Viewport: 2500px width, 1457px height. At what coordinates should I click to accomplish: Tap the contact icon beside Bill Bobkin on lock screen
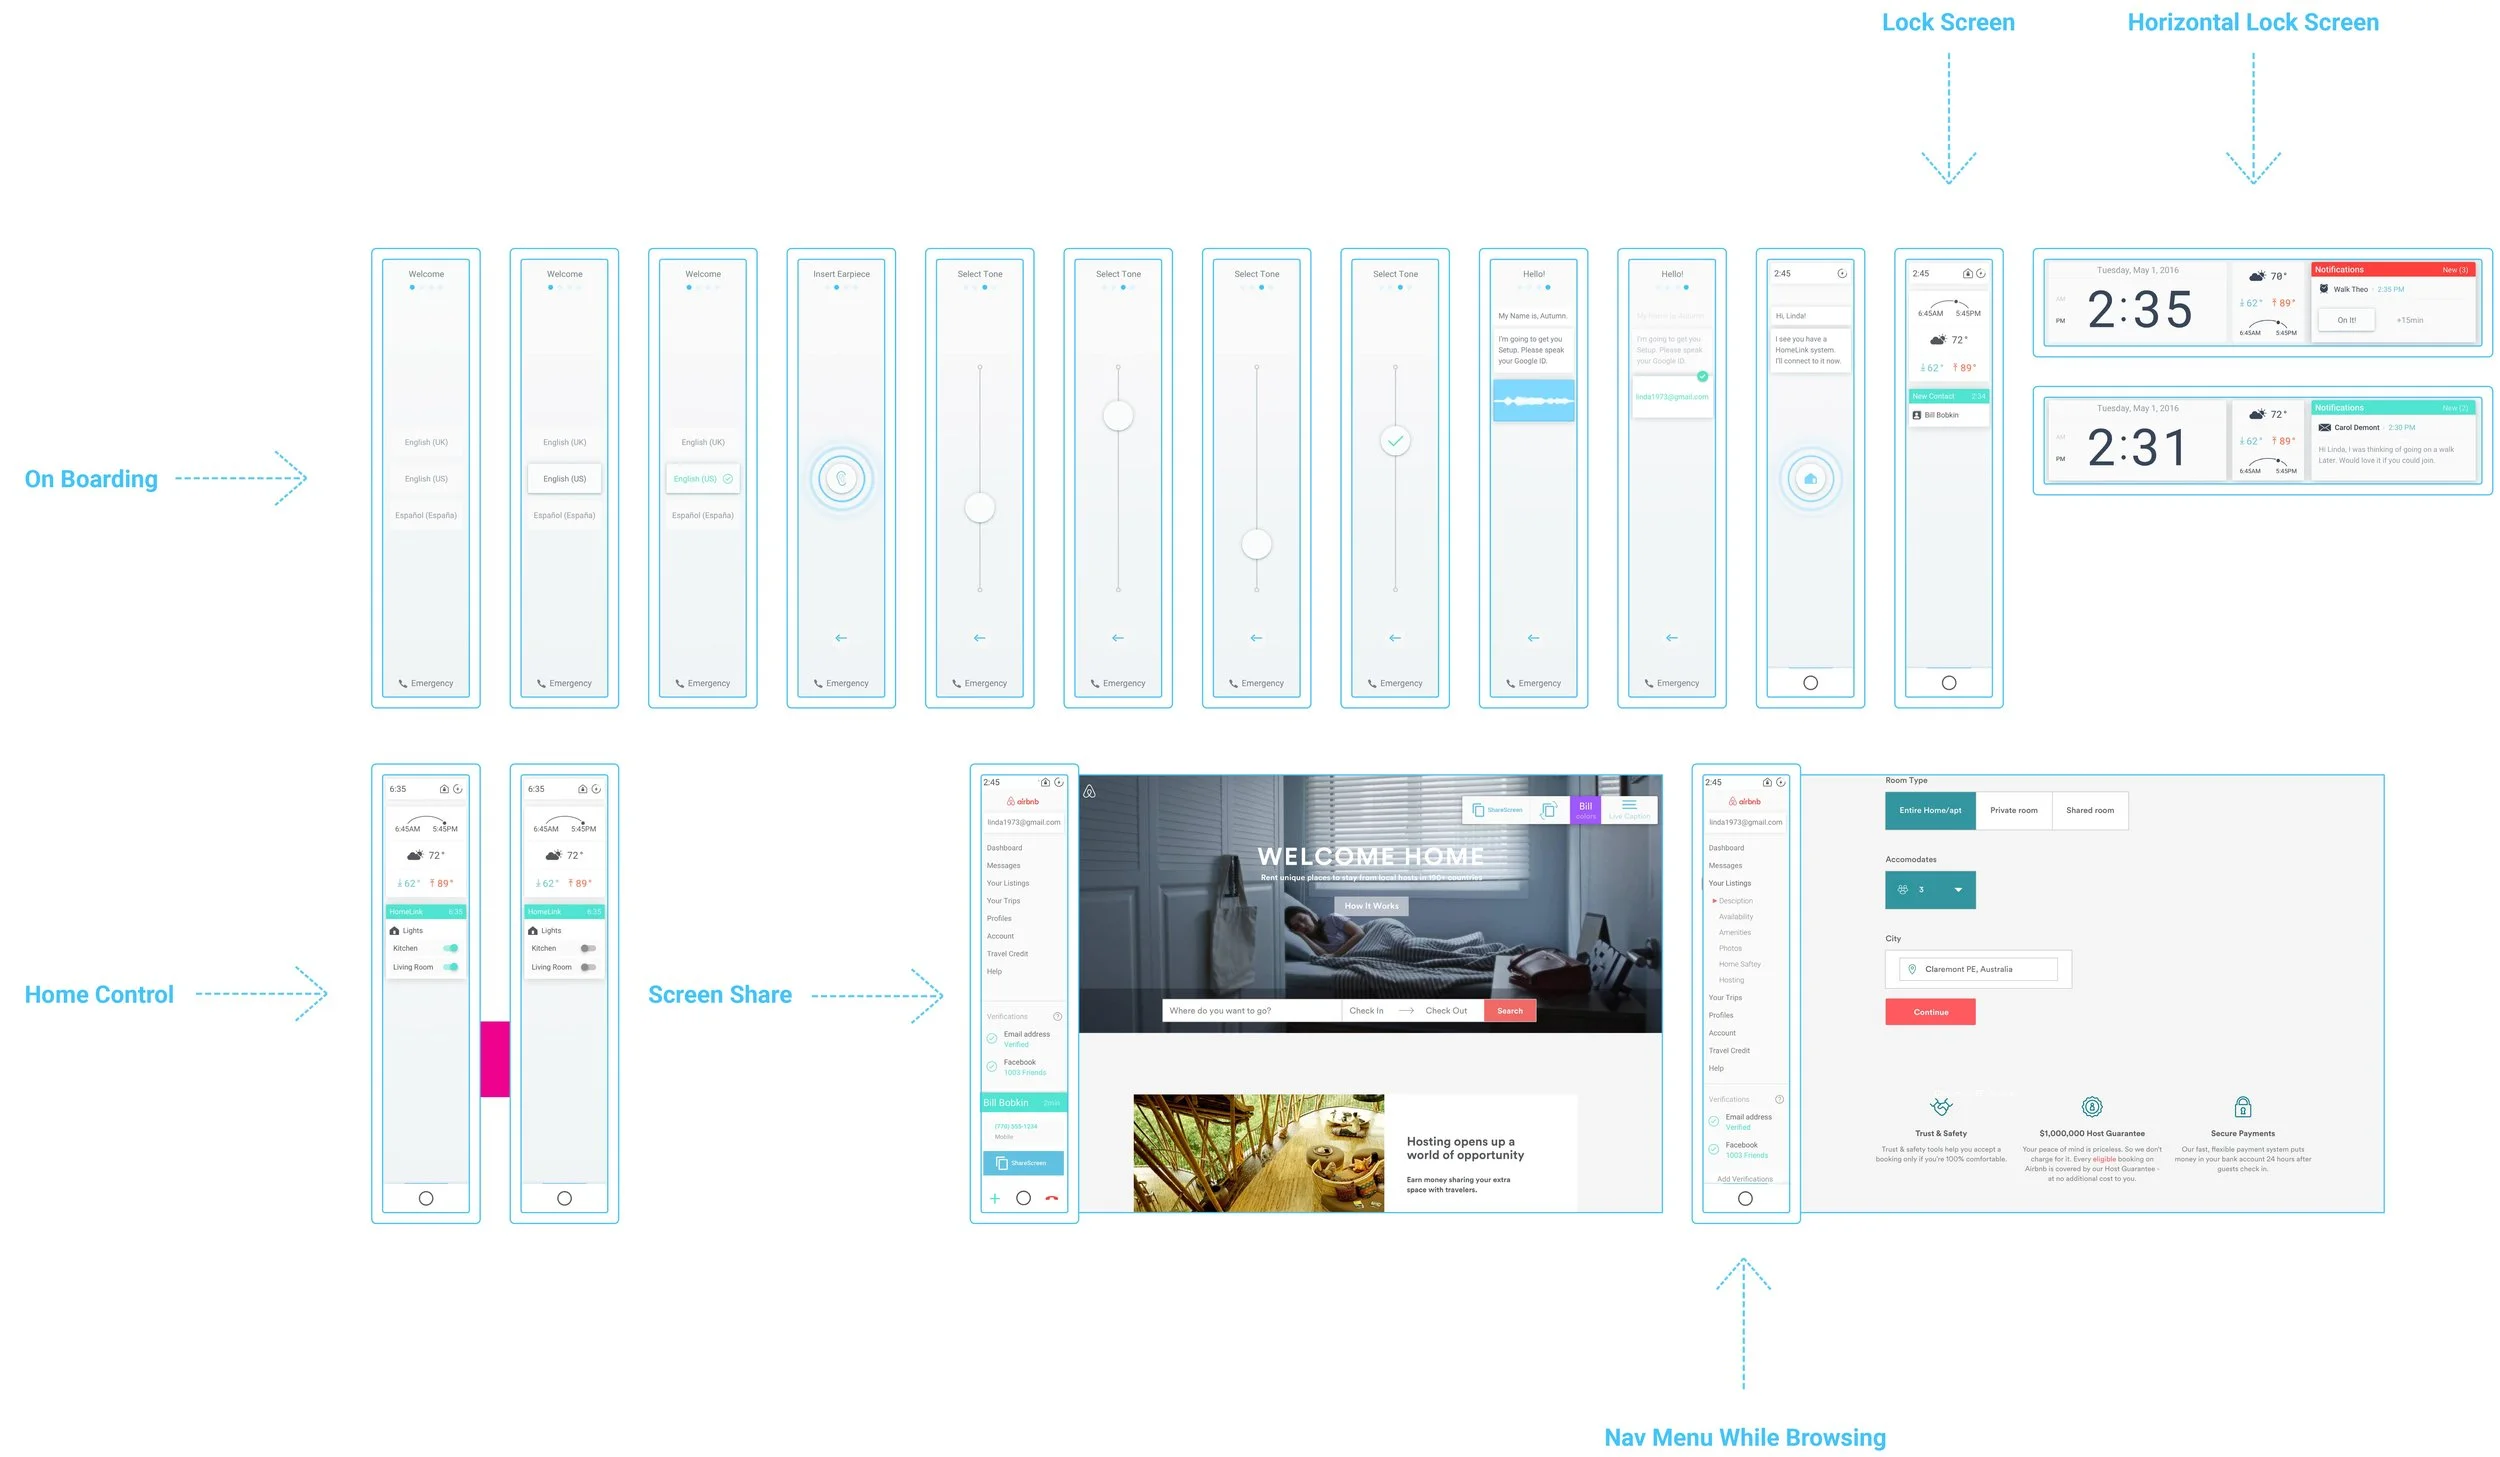coord(1916,415)
